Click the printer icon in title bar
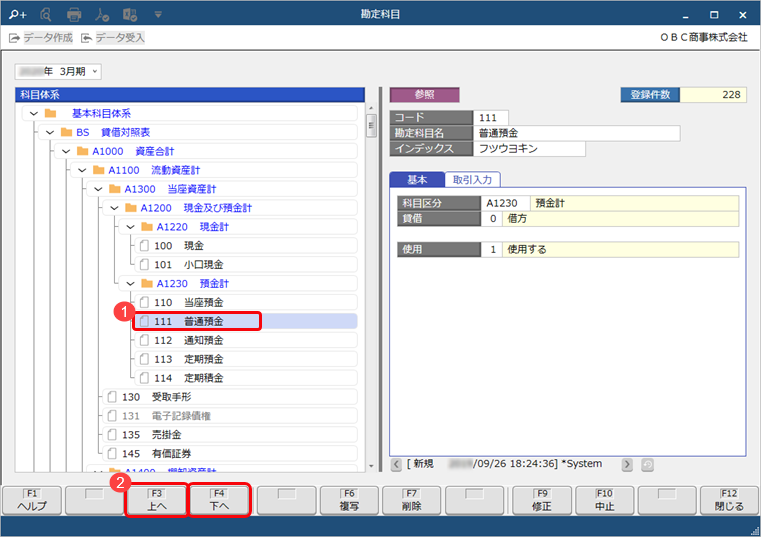Viewport: 761px width, 537px height. [74, 15]
